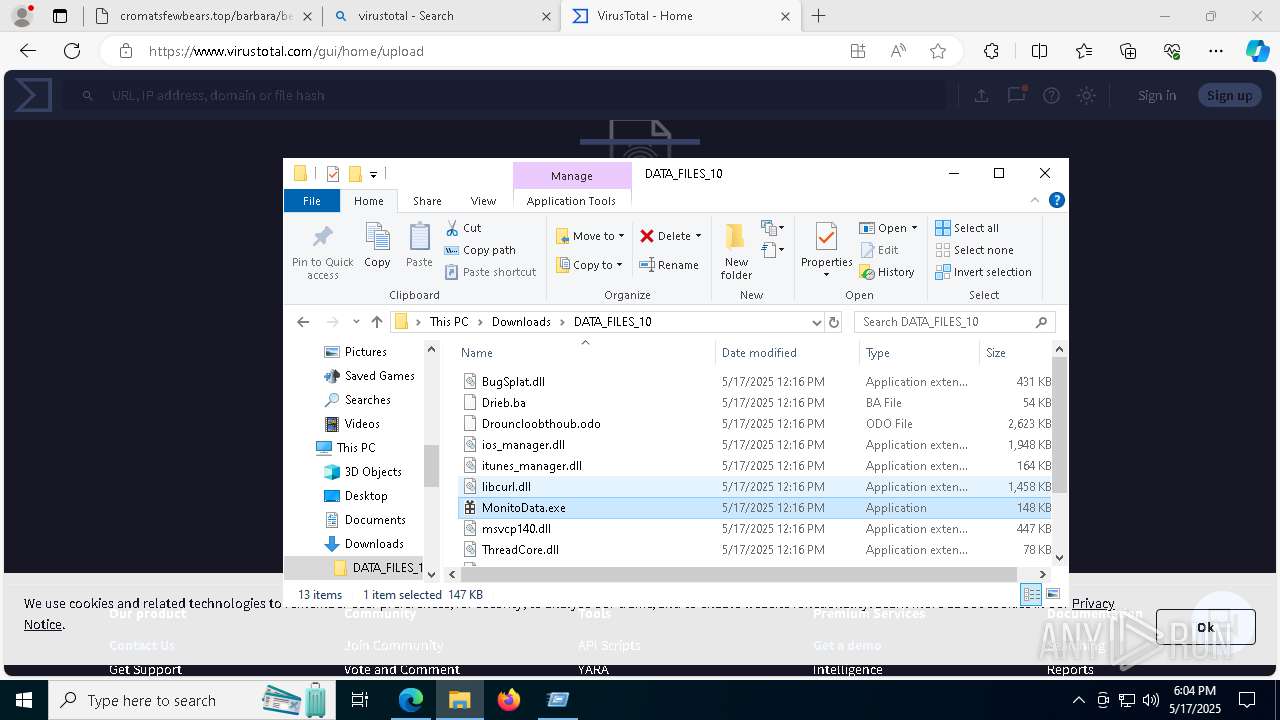The width and height of the screenshot is (1280, 720).
Task: Open the New item dropdown
Action: tap(772, 228)
